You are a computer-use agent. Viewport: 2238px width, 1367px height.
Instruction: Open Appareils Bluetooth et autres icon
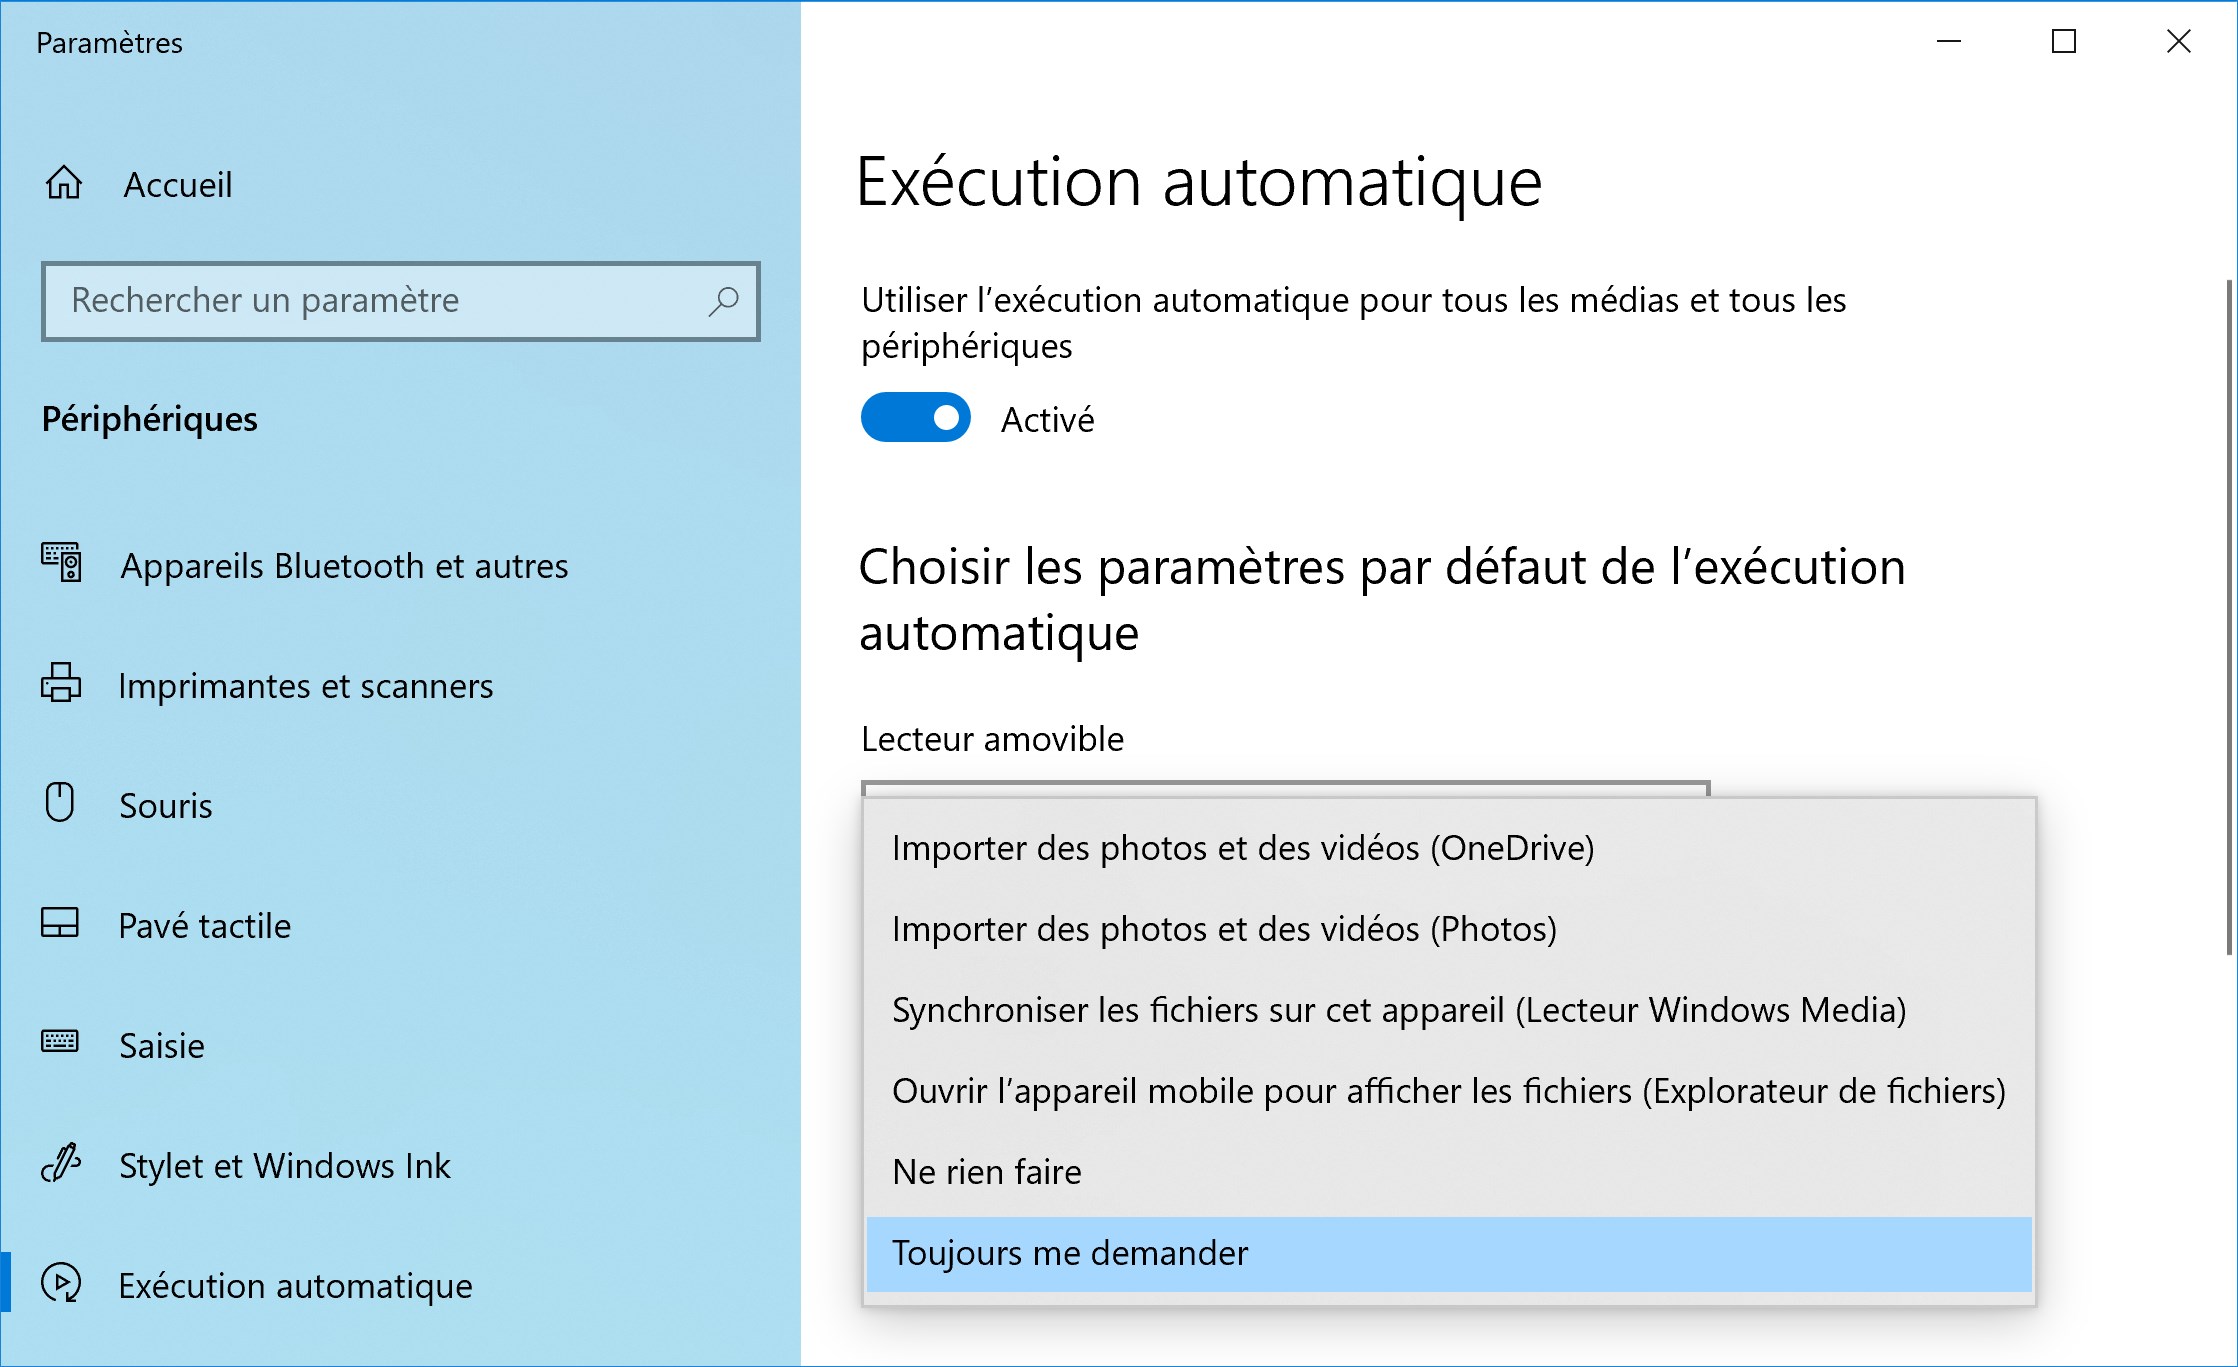coord(61,564)
